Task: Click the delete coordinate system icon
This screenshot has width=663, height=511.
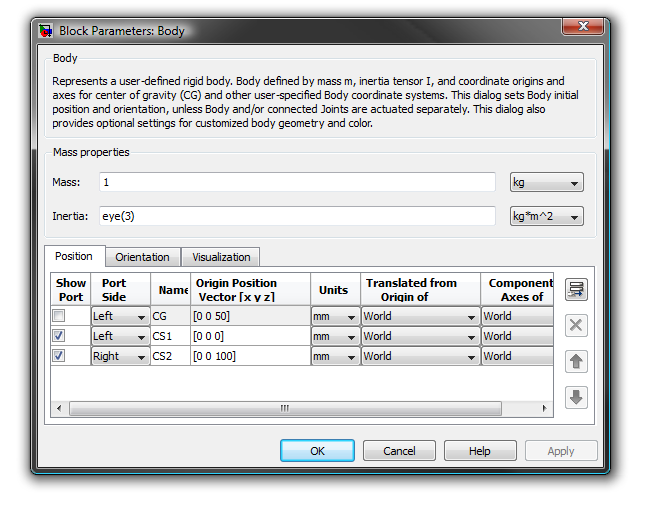Action: click(x=576, y=326)
